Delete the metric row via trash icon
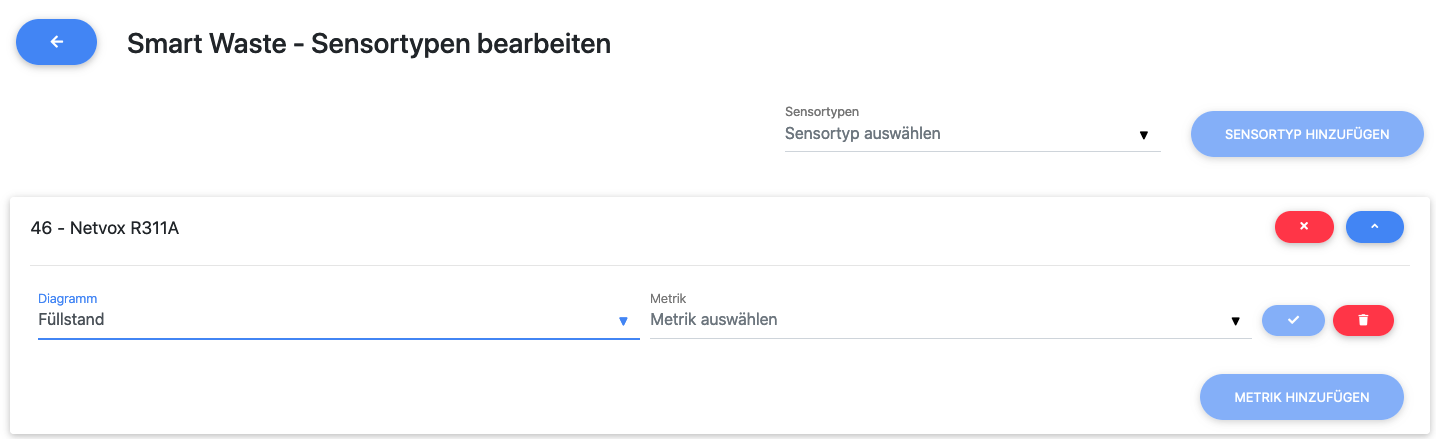Screen dimensions: 1436x439 point(1363,320)
